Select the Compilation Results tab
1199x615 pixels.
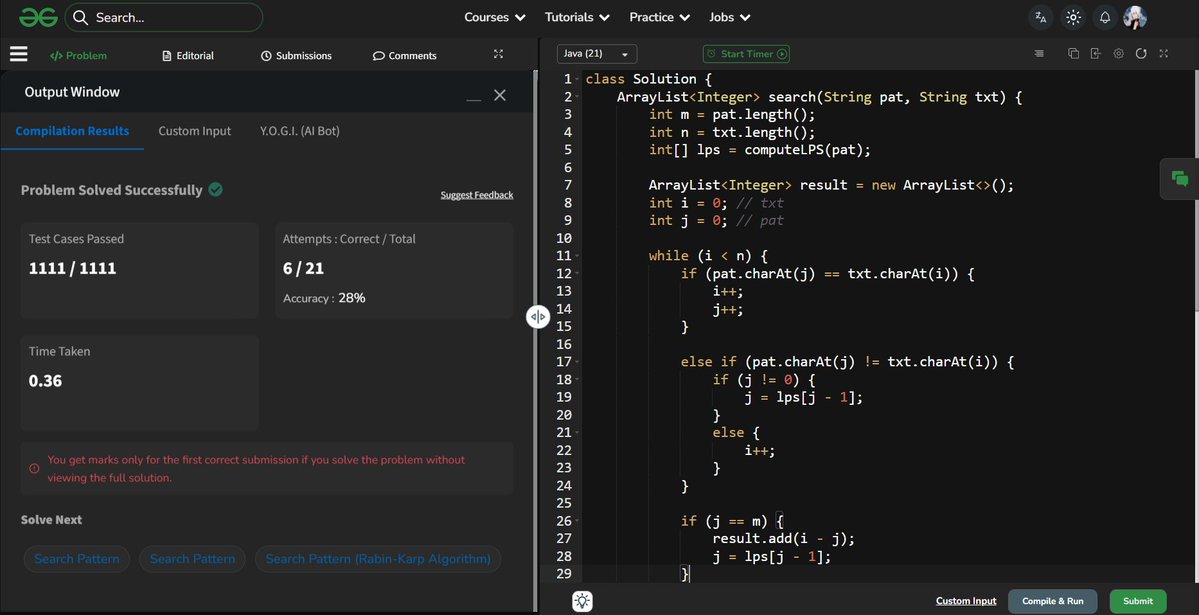pyautogui.click(x=72, y=131)
